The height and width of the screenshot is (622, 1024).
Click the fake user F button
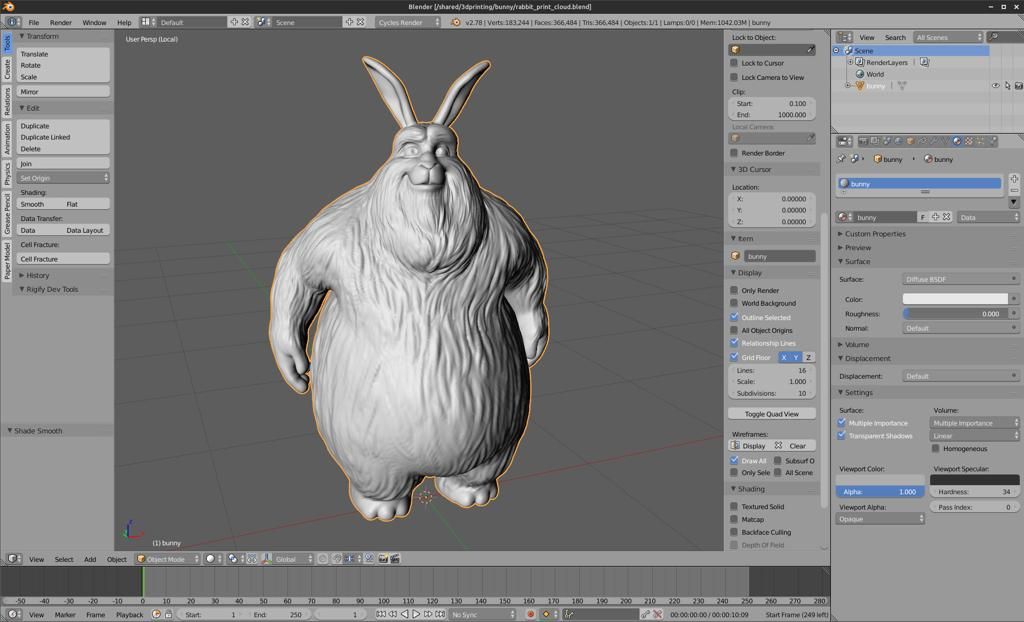tap(923, 217)
